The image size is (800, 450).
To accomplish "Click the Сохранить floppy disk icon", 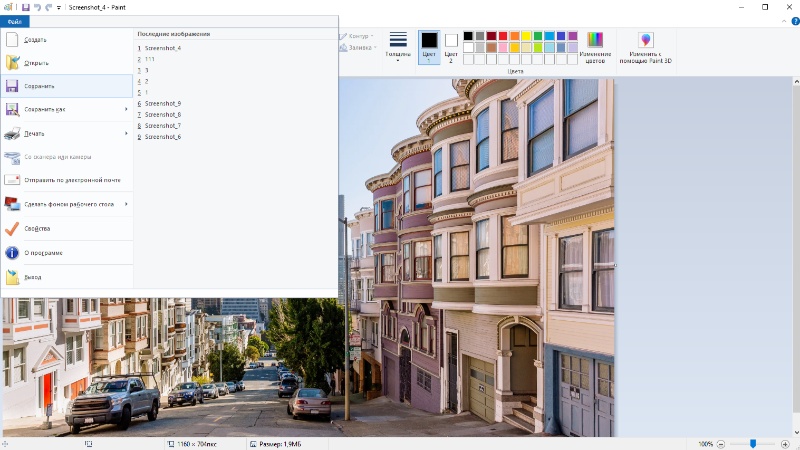I will 12,86.
